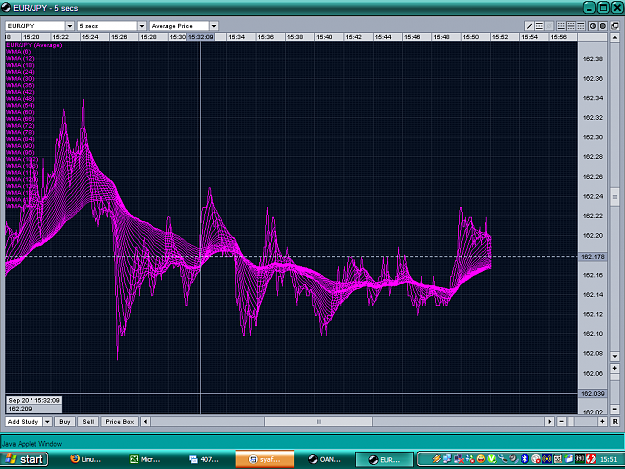Select the WMA (48) legend entry
Viewport: 625px width, 469px height.
coord(20,99)
